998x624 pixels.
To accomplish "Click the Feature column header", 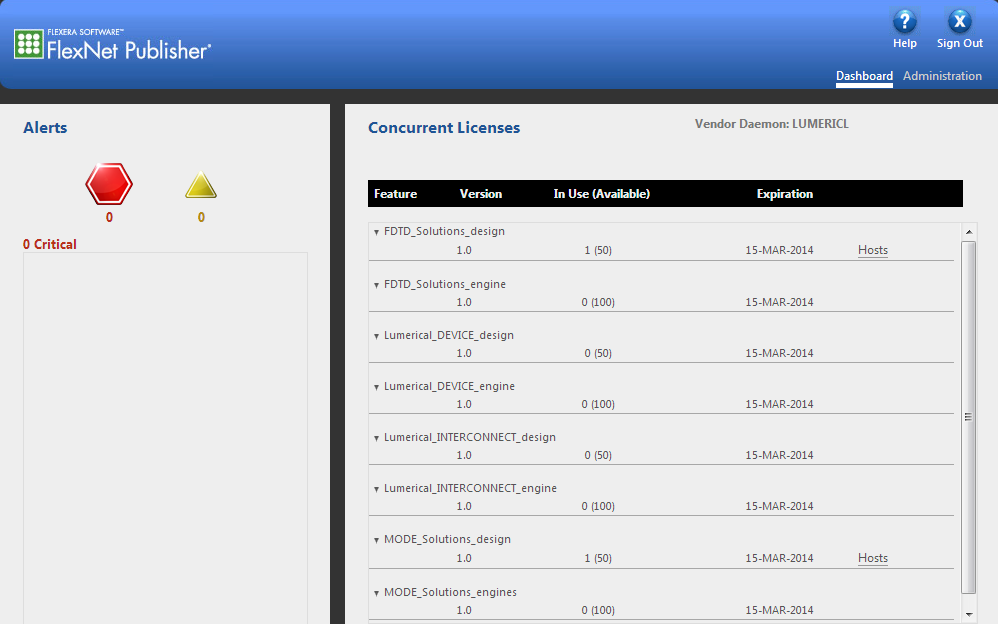I will 395,194.
